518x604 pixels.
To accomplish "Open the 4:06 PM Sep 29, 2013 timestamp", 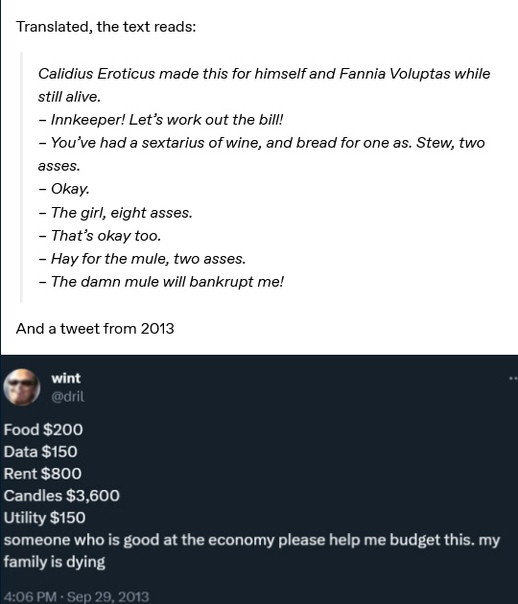I will pyautogui.click(x=76, y=597).
